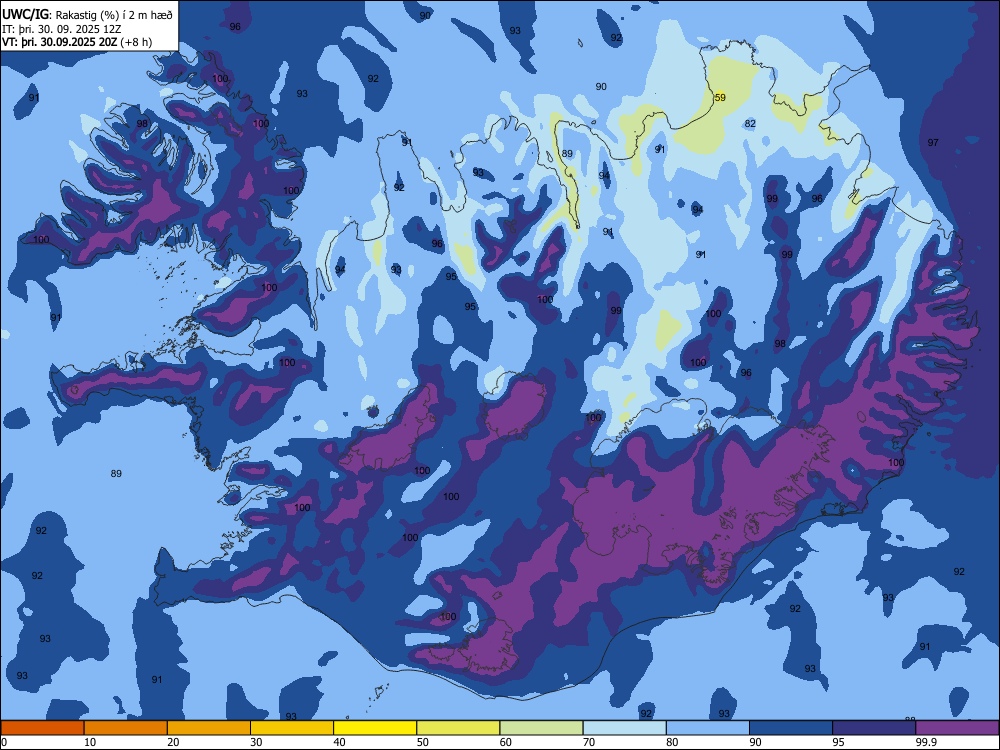Click the '80' label on the color scale
1000x750 pixels.
[672, 742]
